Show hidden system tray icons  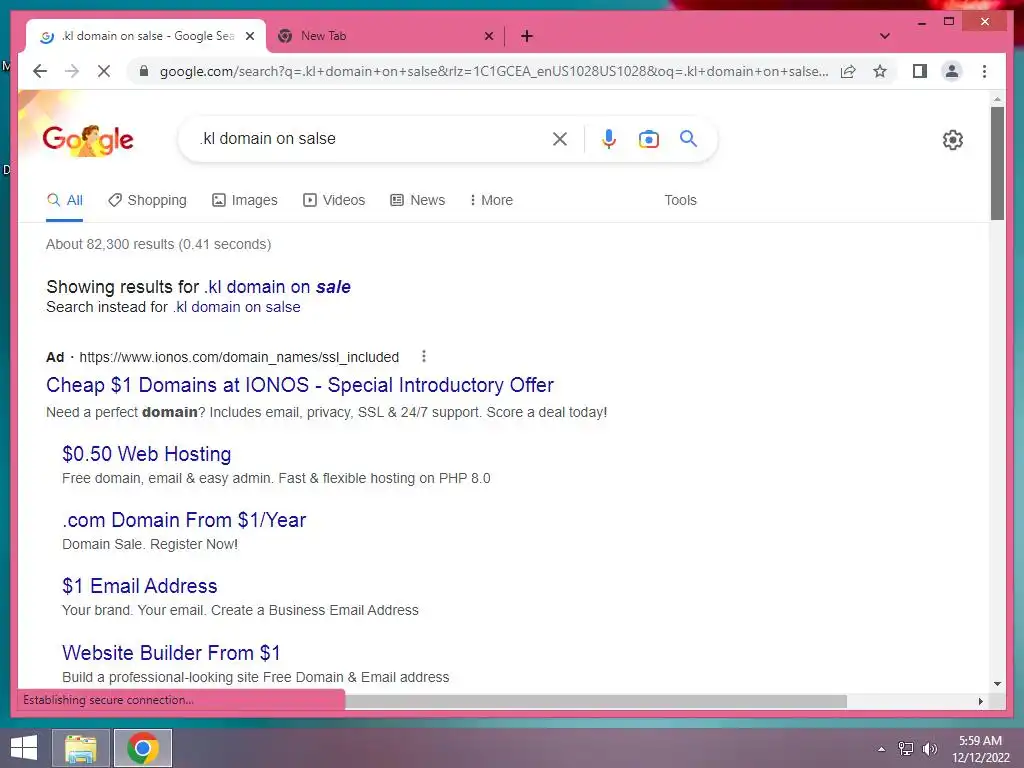pyautogui.click(x=882, y=749)
